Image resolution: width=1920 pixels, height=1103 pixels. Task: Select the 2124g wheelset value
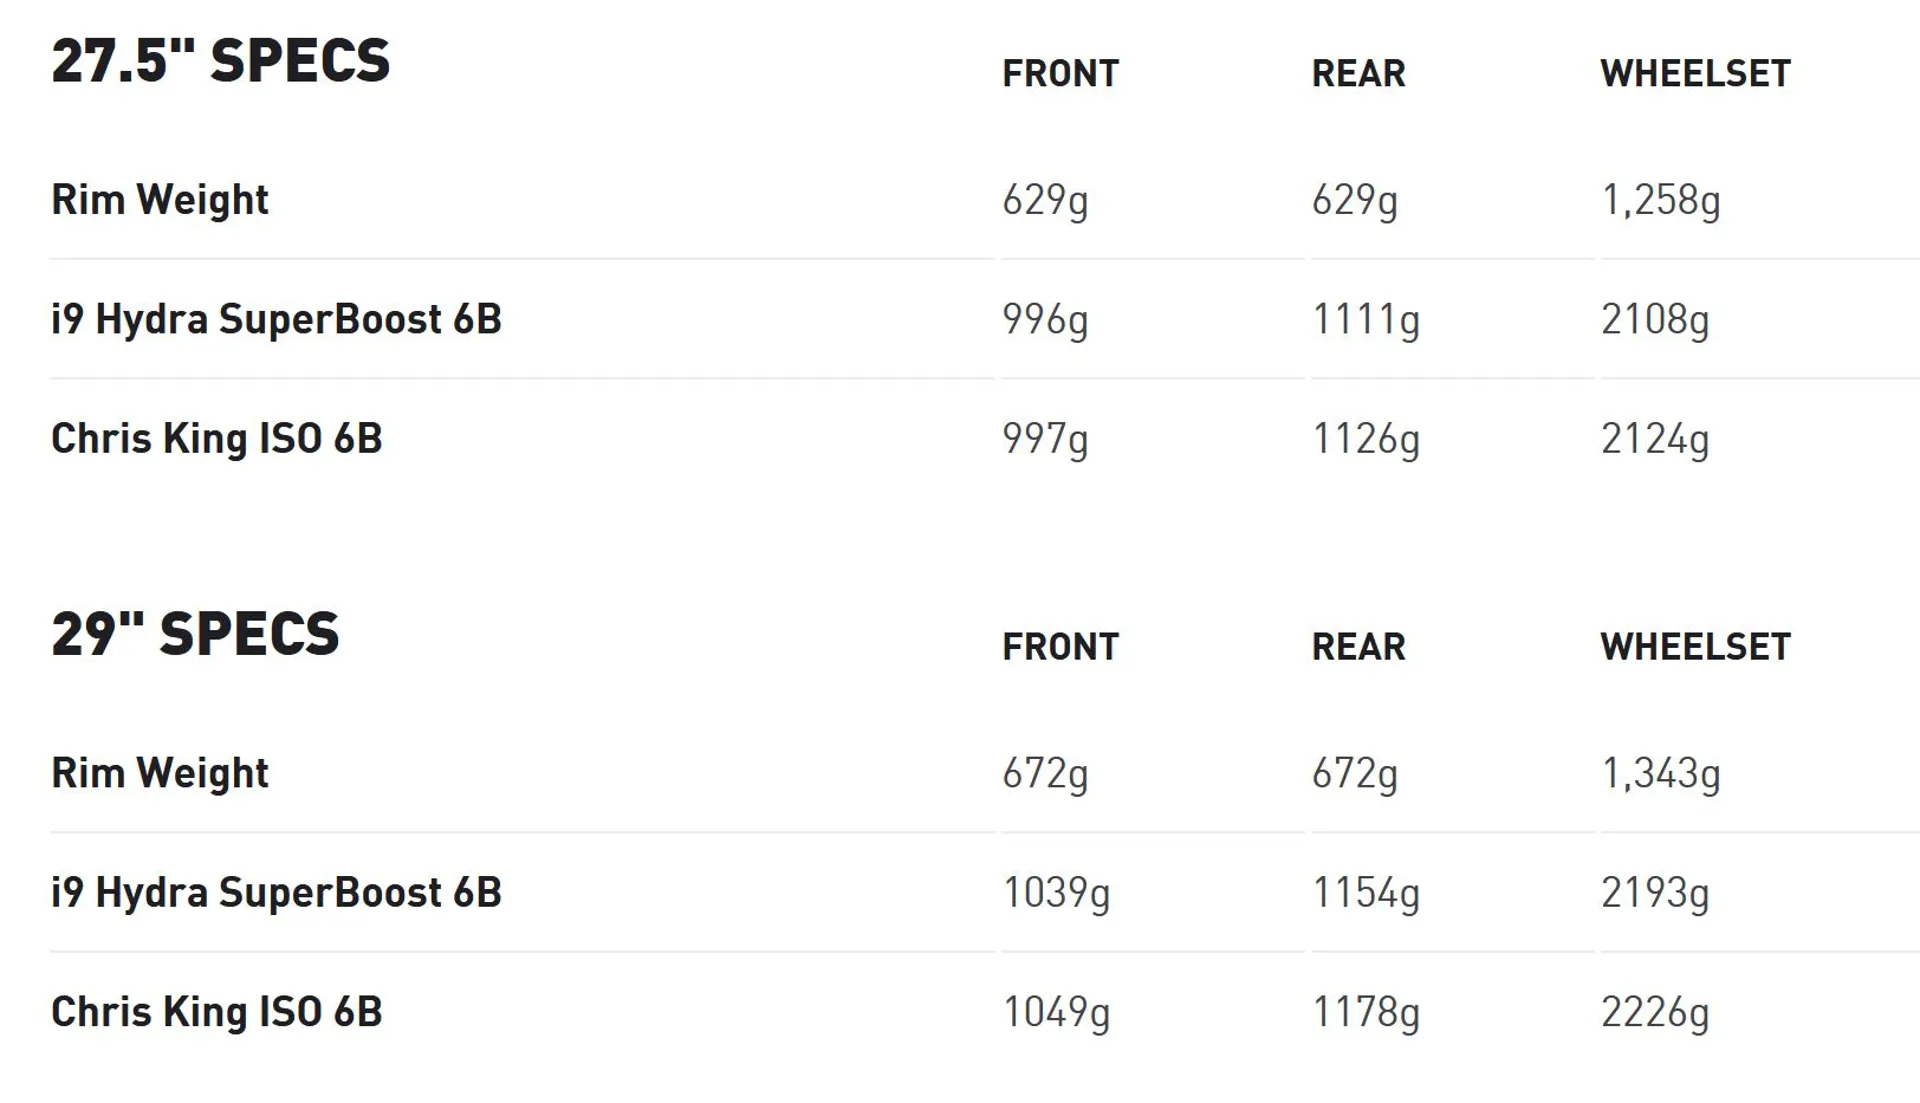(1655, 439)
